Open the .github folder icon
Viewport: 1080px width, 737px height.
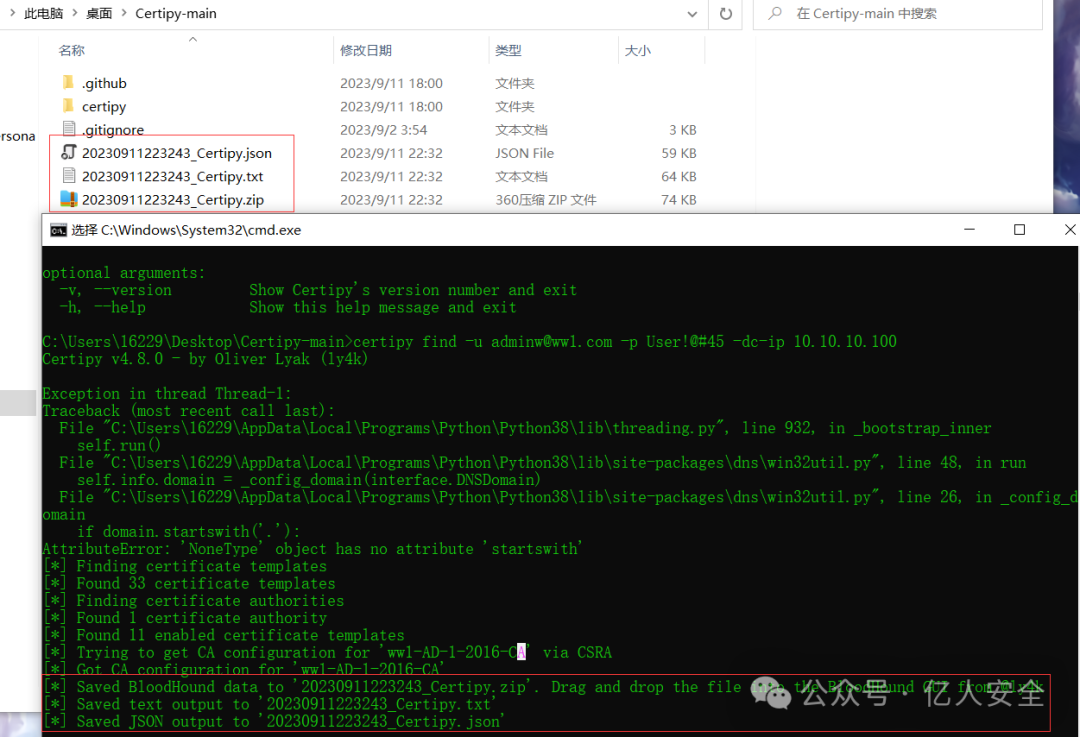coord(68,83)
